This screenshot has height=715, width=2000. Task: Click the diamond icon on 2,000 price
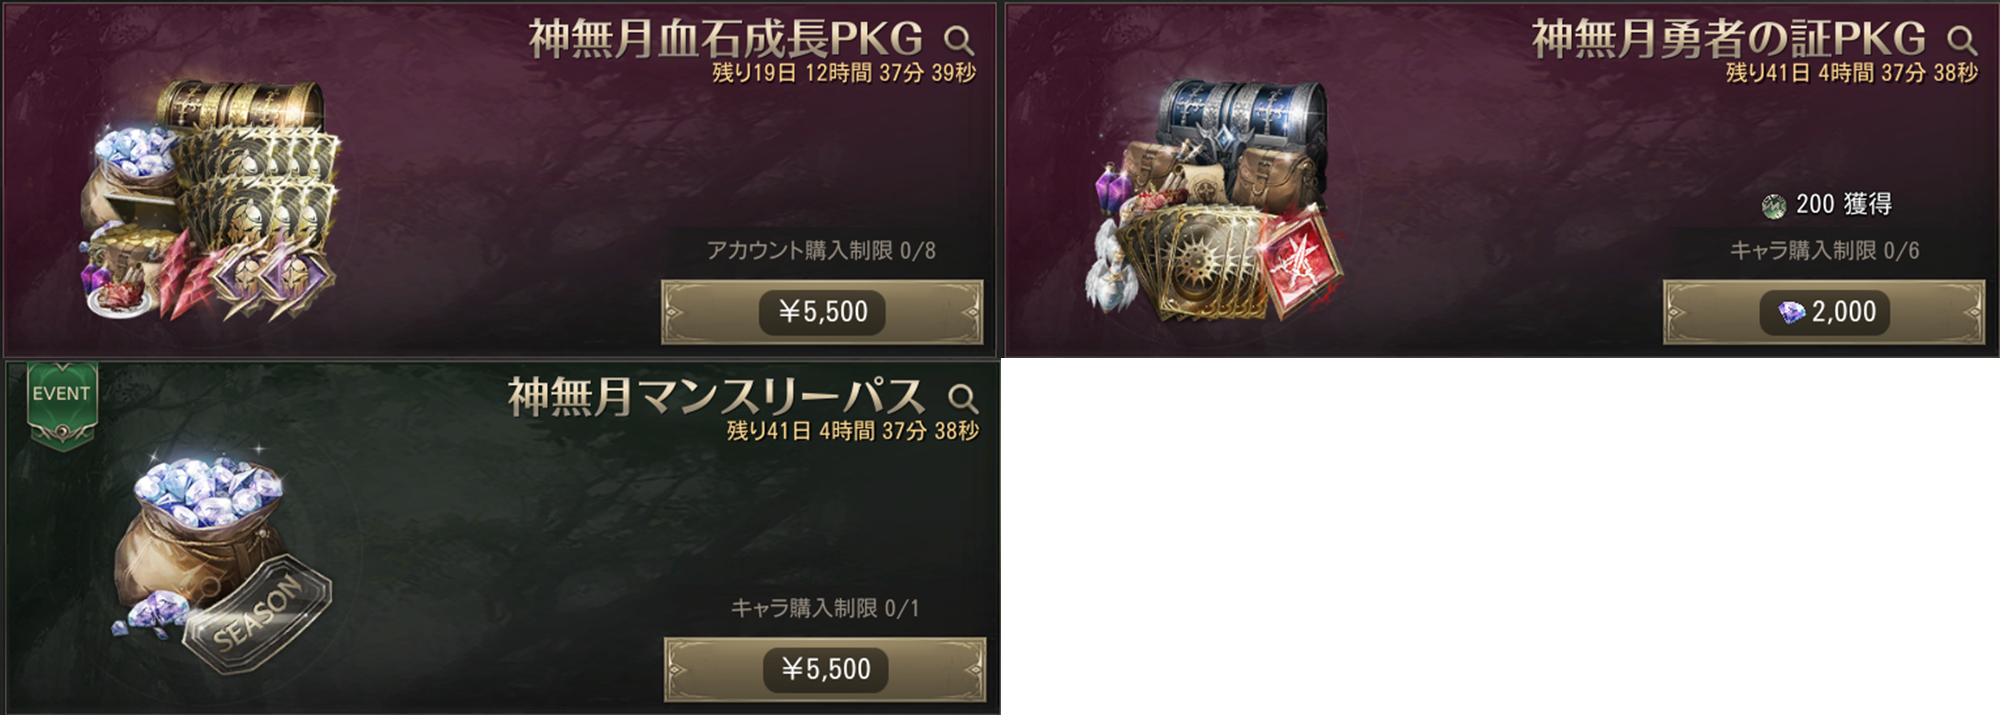tap(1791, 313)
